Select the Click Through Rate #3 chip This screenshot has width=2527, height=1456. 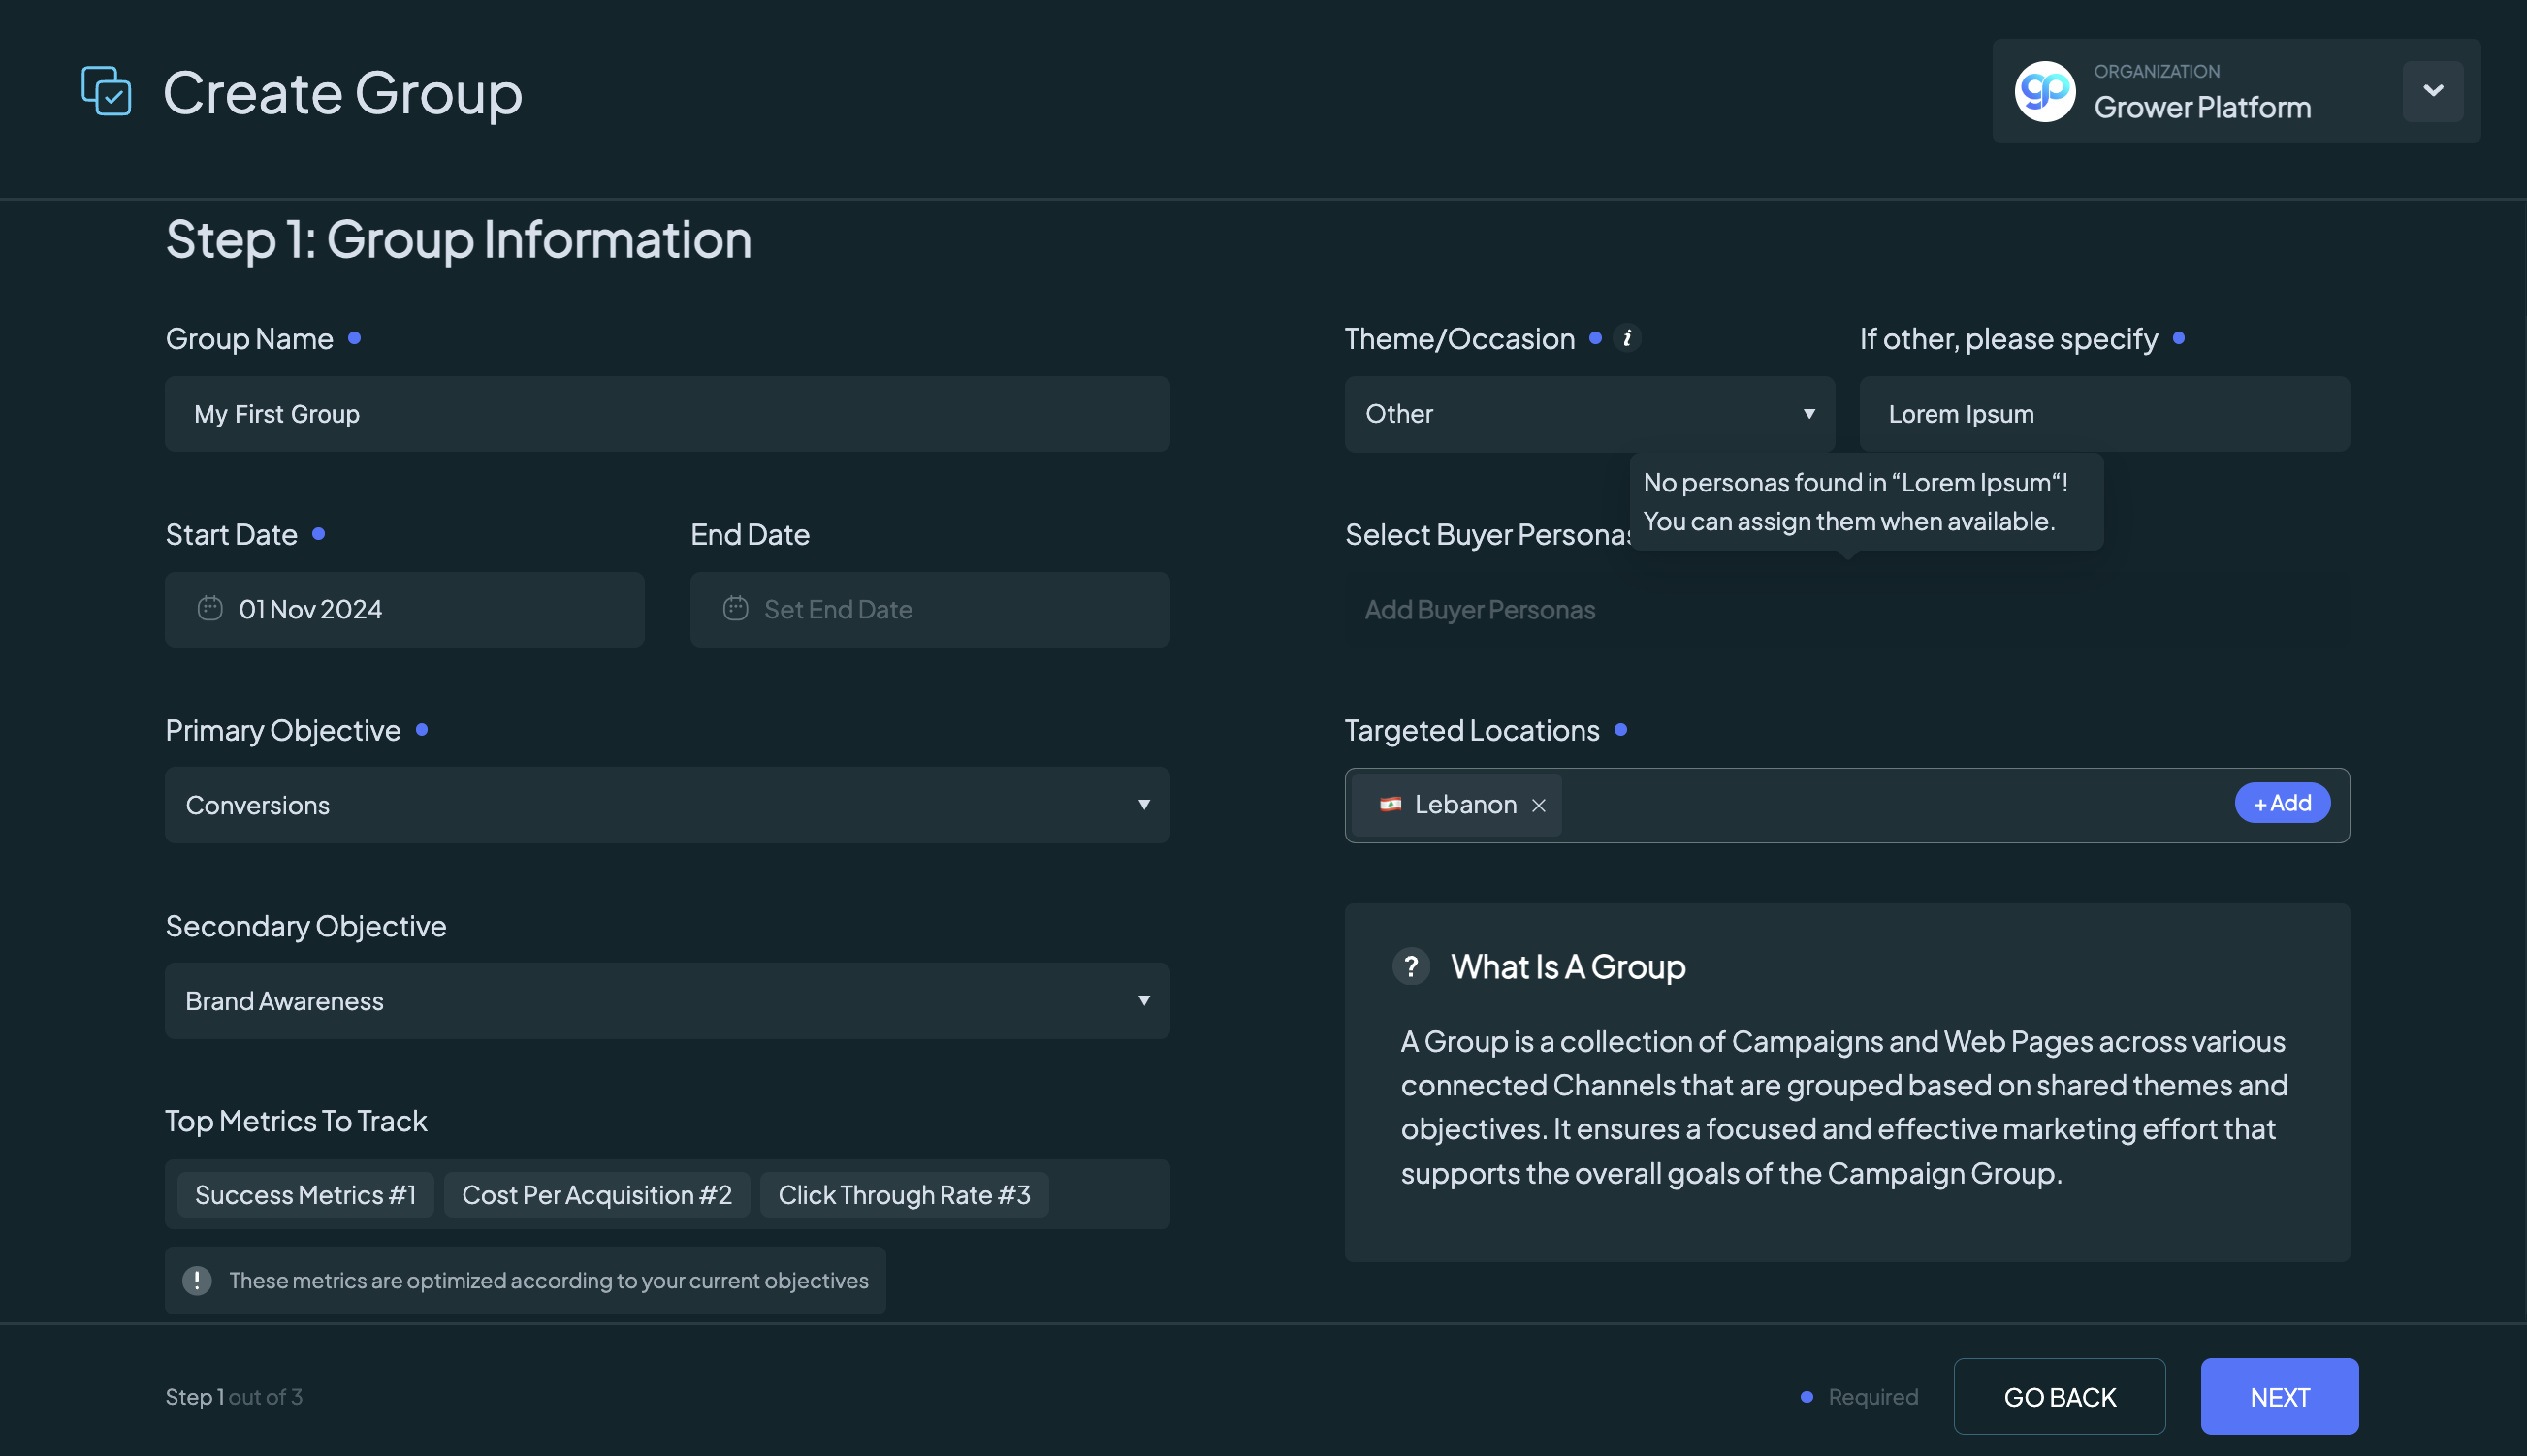click(x=904, y=1194)
